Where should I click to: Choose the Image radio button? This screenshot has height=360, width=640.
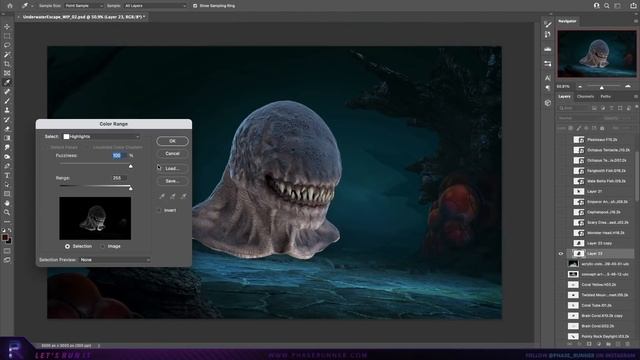102,247
